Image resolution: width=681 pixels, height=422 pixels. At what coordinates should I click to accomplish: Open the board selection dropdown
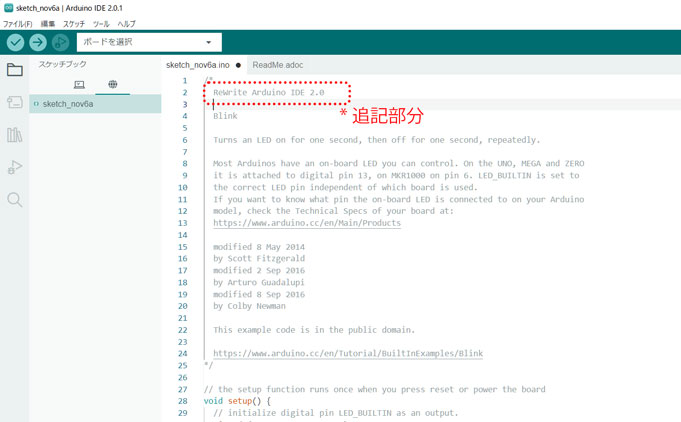pyautogui.click(x=149, y=42)
